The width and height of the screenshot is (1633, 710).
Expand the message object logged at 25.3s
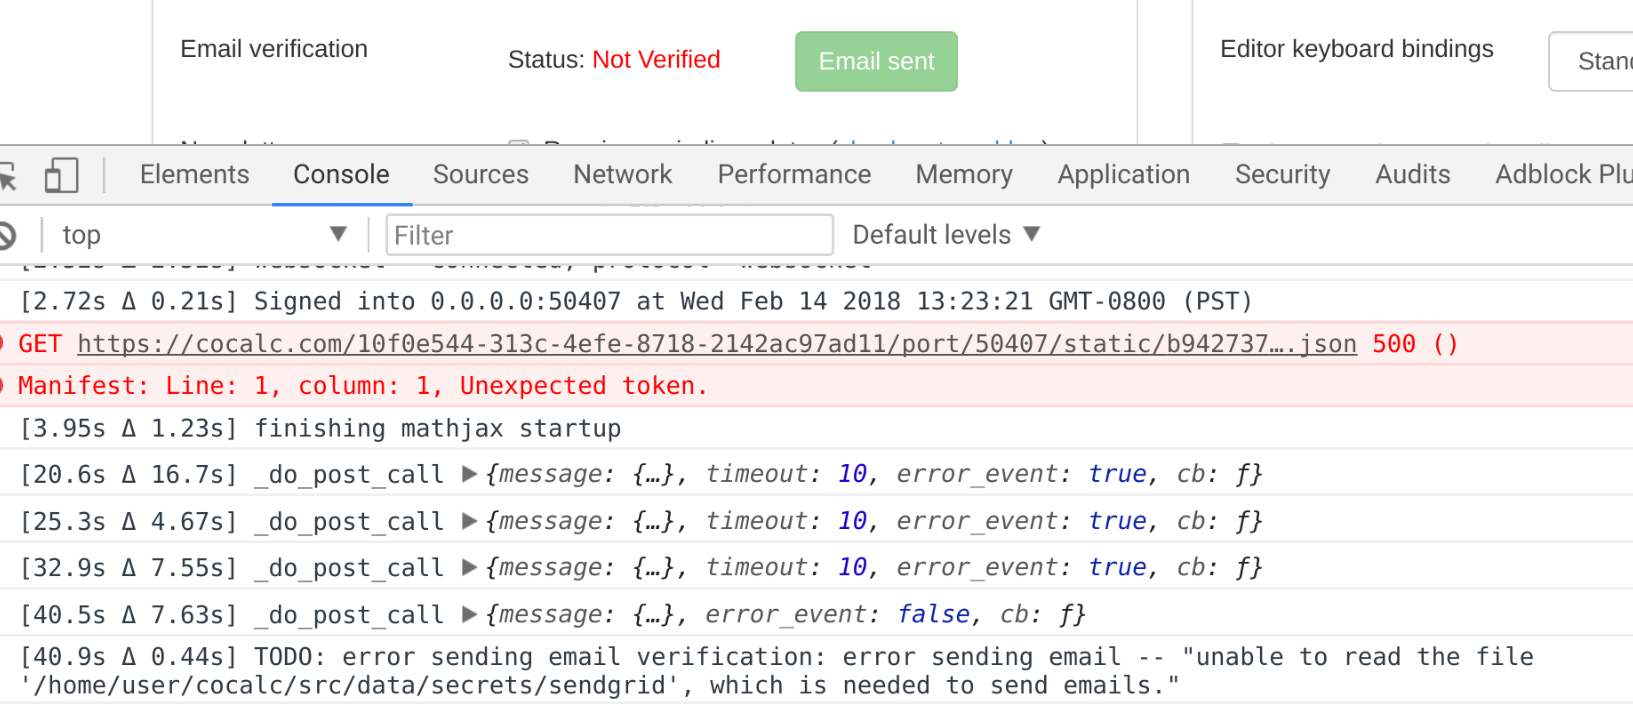[x=468, y=521]
